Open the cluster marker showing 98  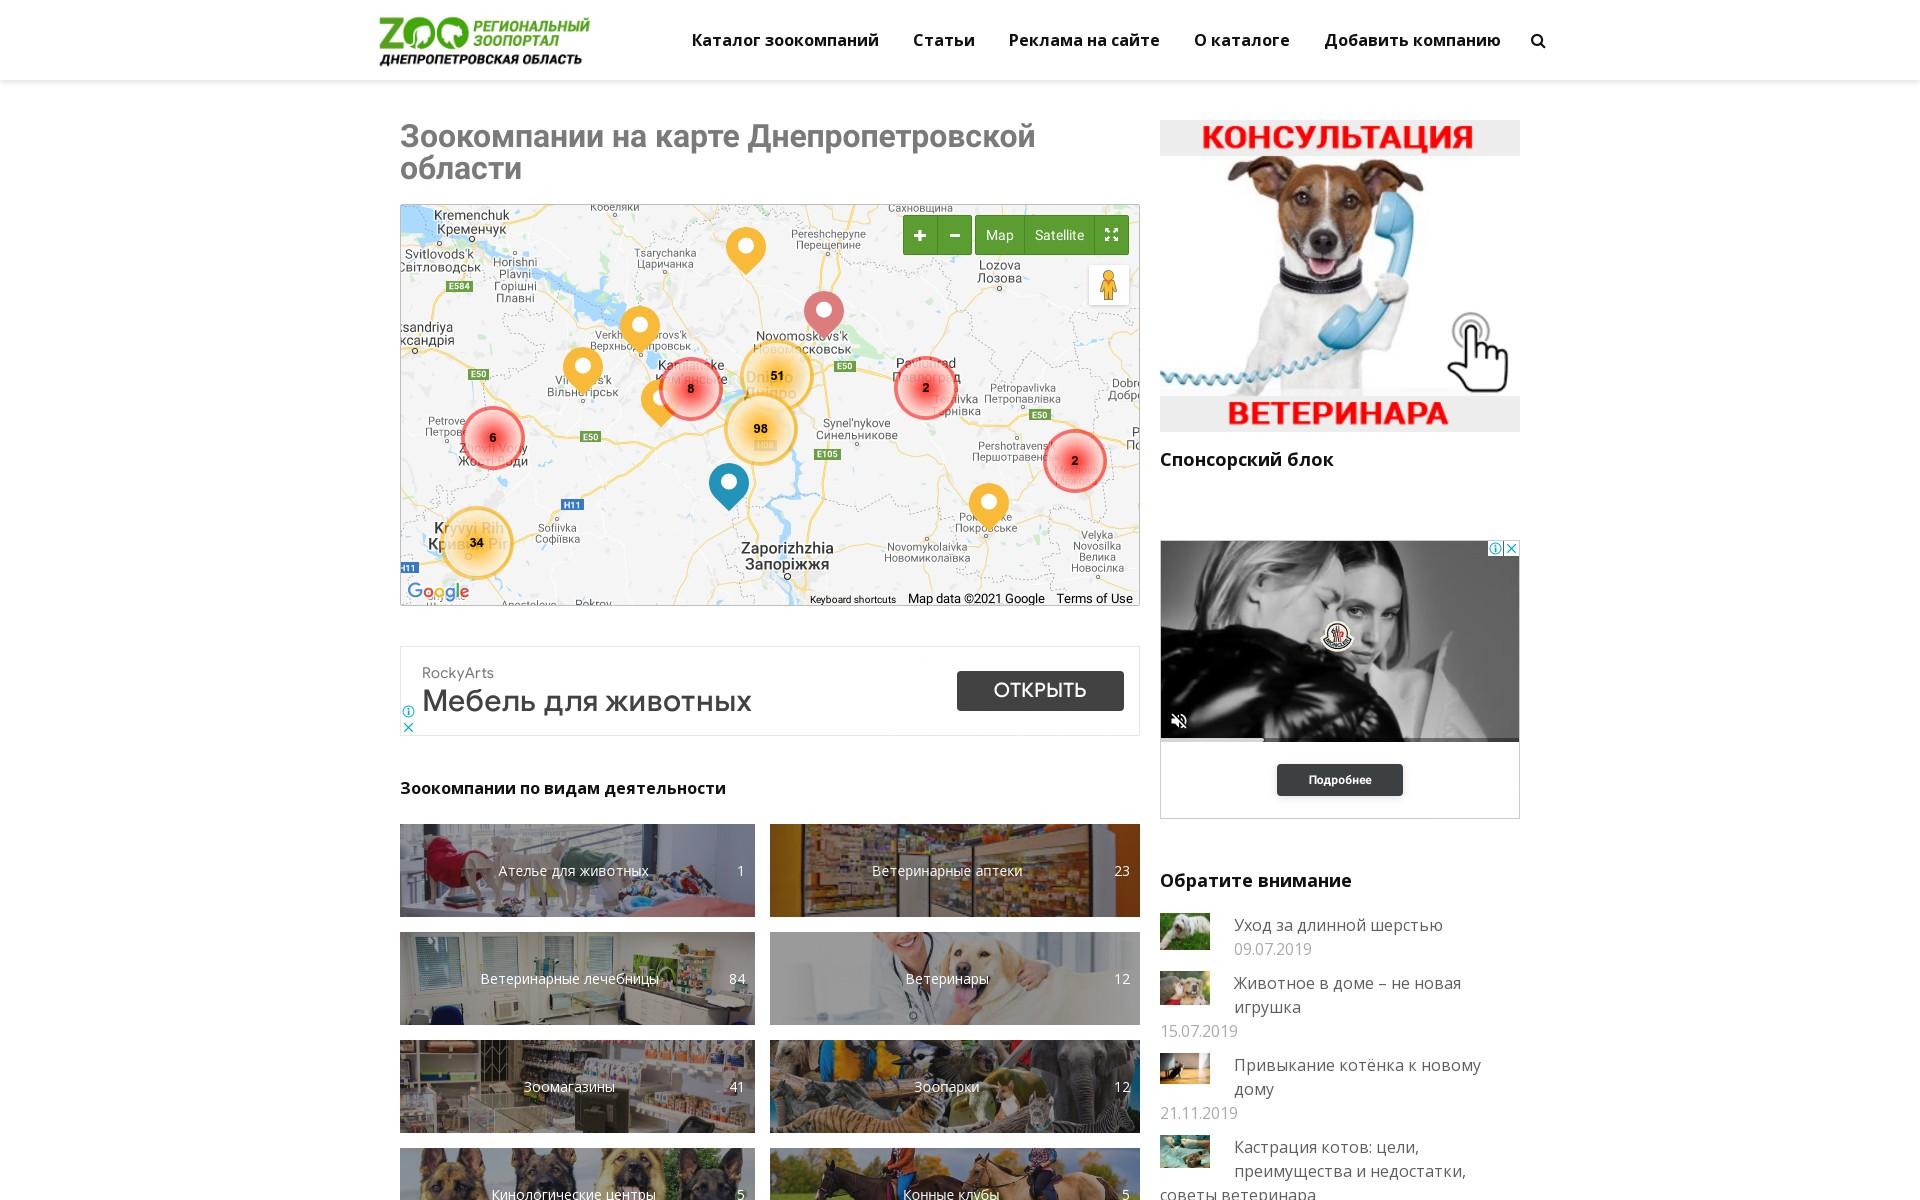tap(761, 428)
